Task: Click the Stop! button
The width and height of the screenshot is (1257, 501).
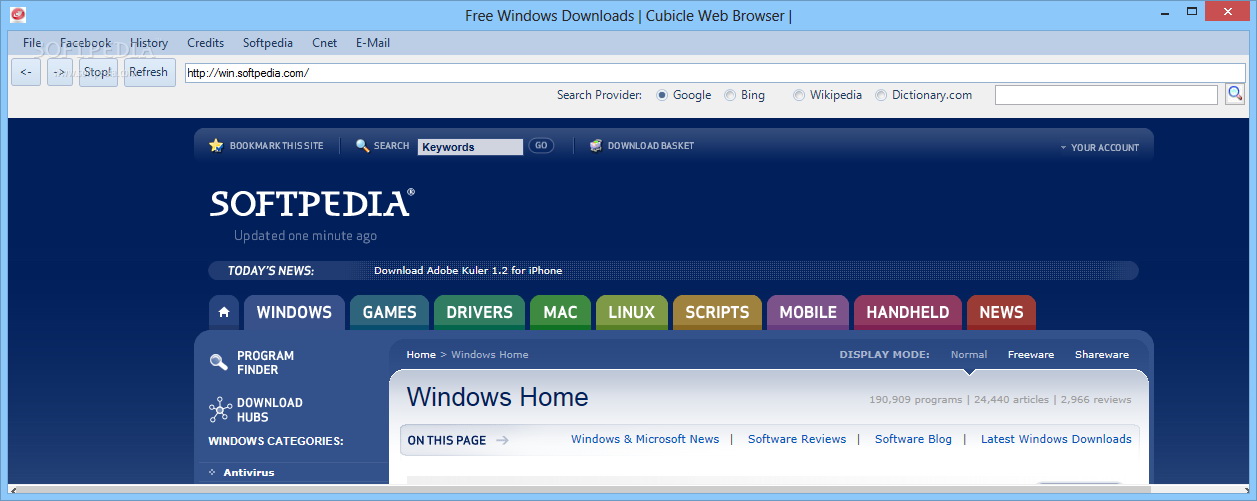Action: pos(98,72)
